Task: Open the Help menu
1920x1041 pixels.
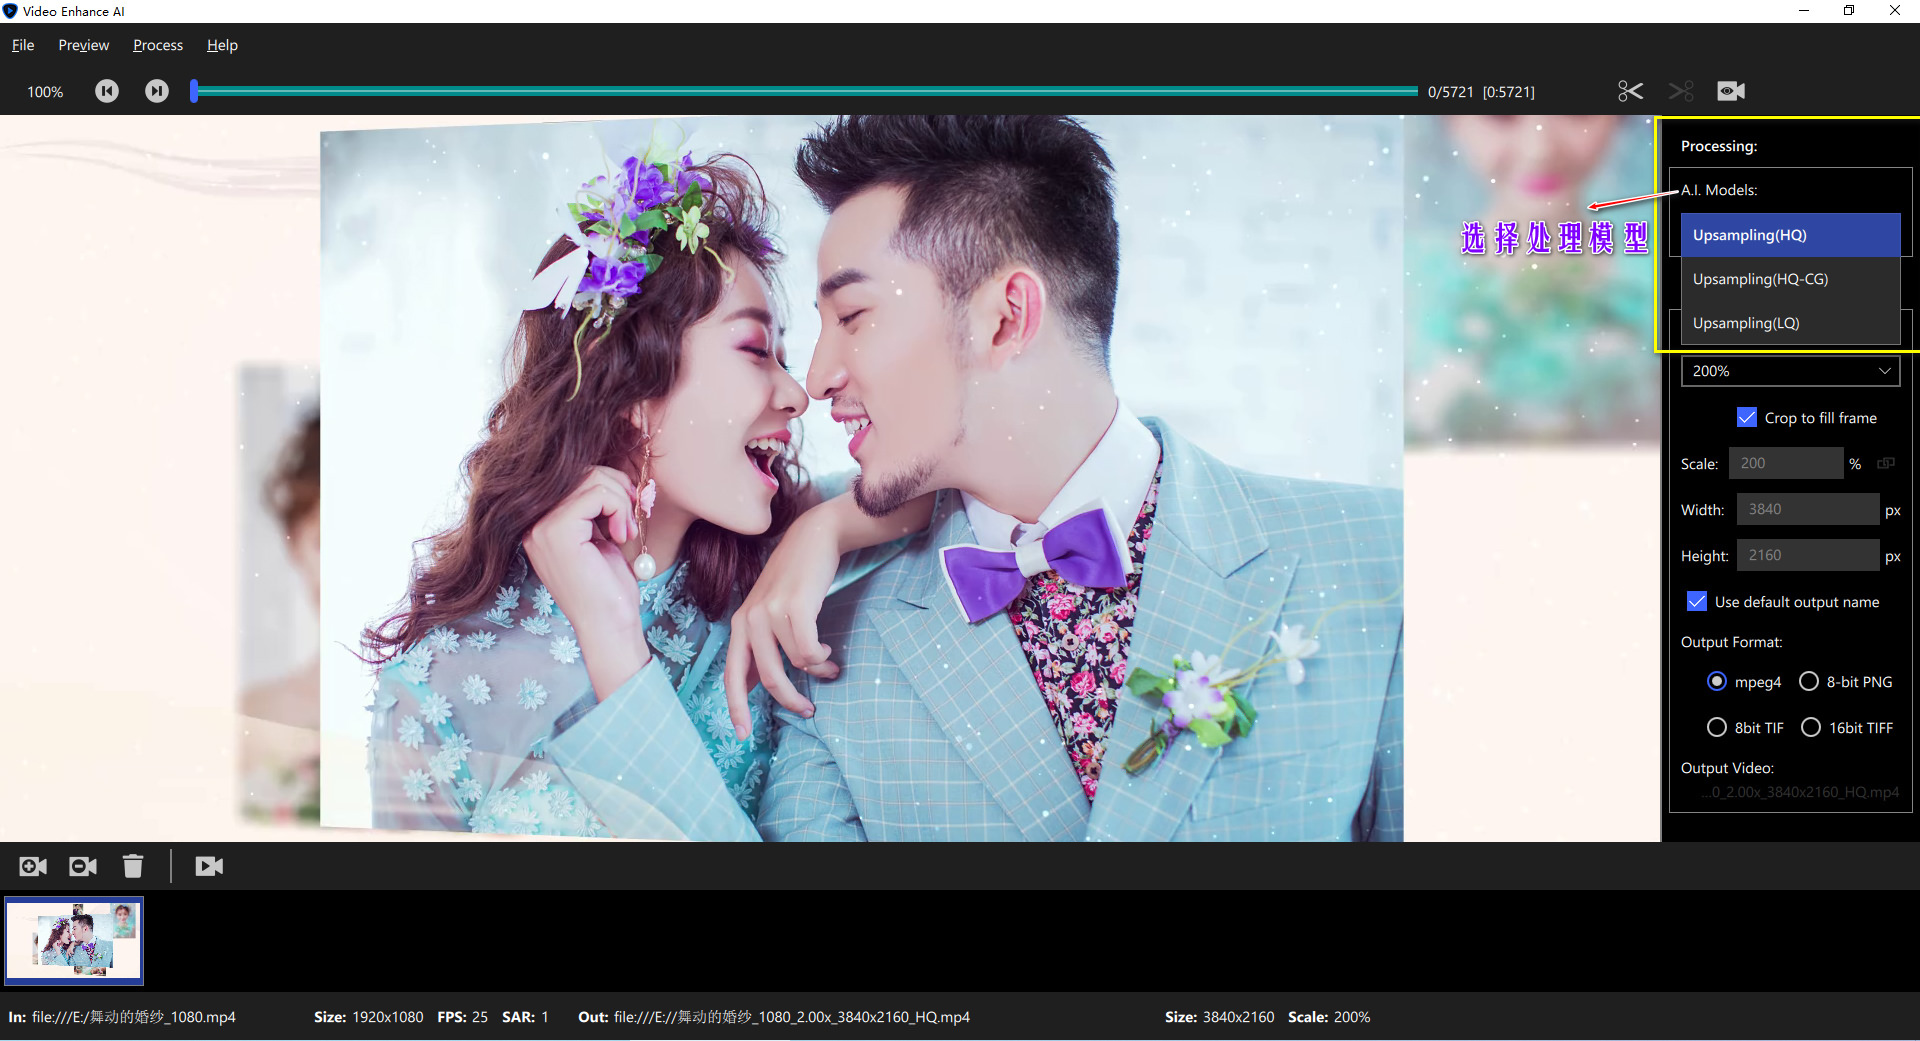Action: point(222,45)
